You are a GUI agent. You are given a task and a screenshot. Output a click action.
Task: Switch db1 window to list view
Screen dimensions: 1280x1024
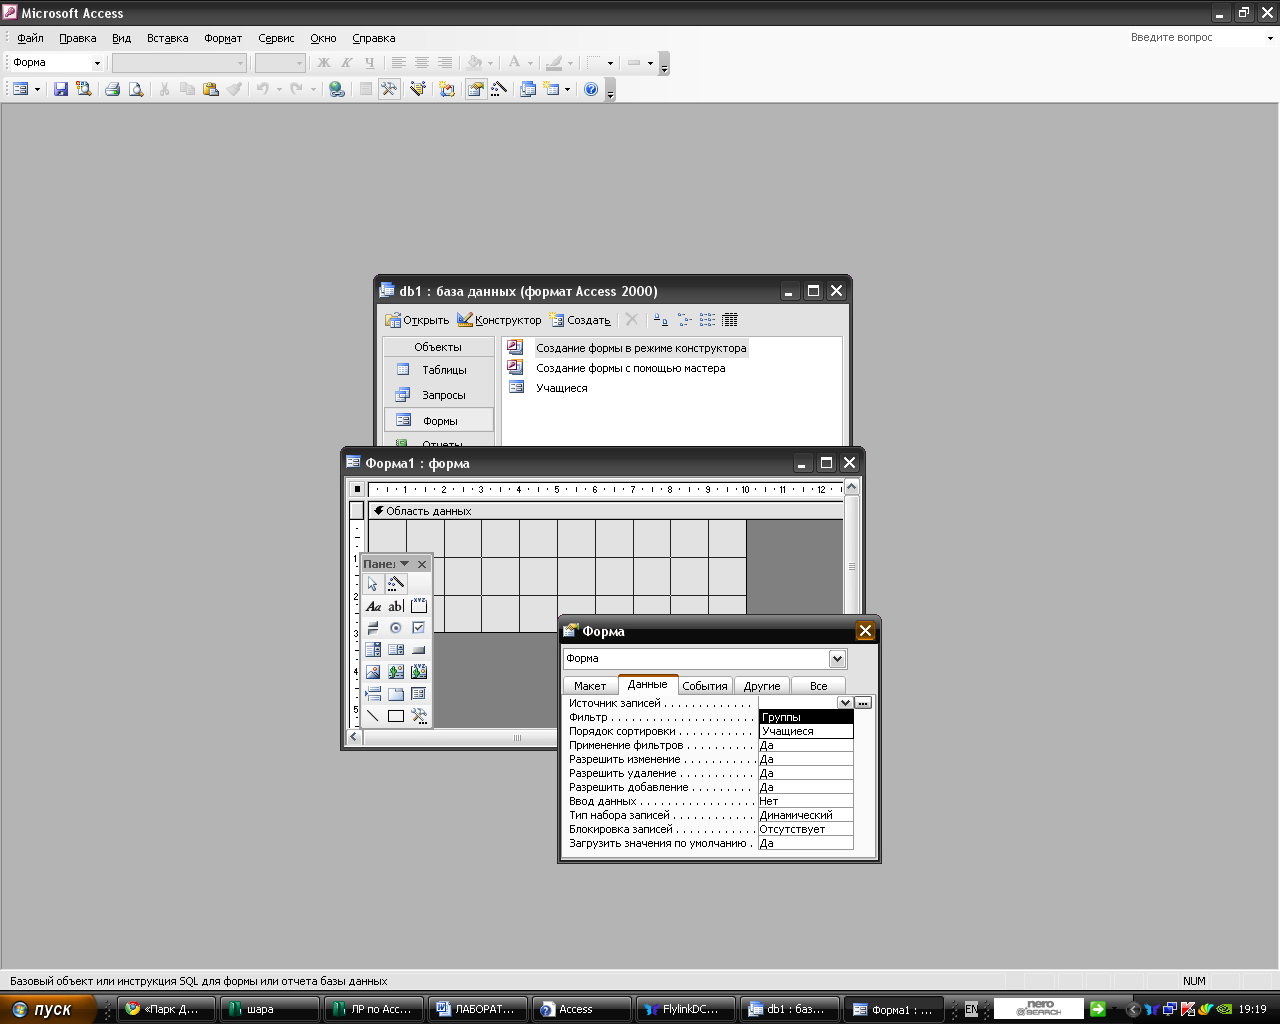pyautogui.click(x=707, y=320)
